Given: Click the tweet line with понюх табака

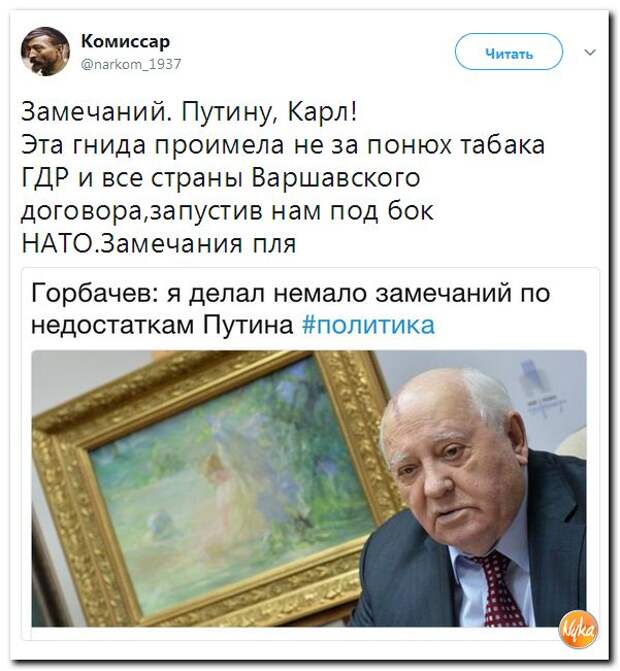Looking at the screenshot, I should (283, 144).
